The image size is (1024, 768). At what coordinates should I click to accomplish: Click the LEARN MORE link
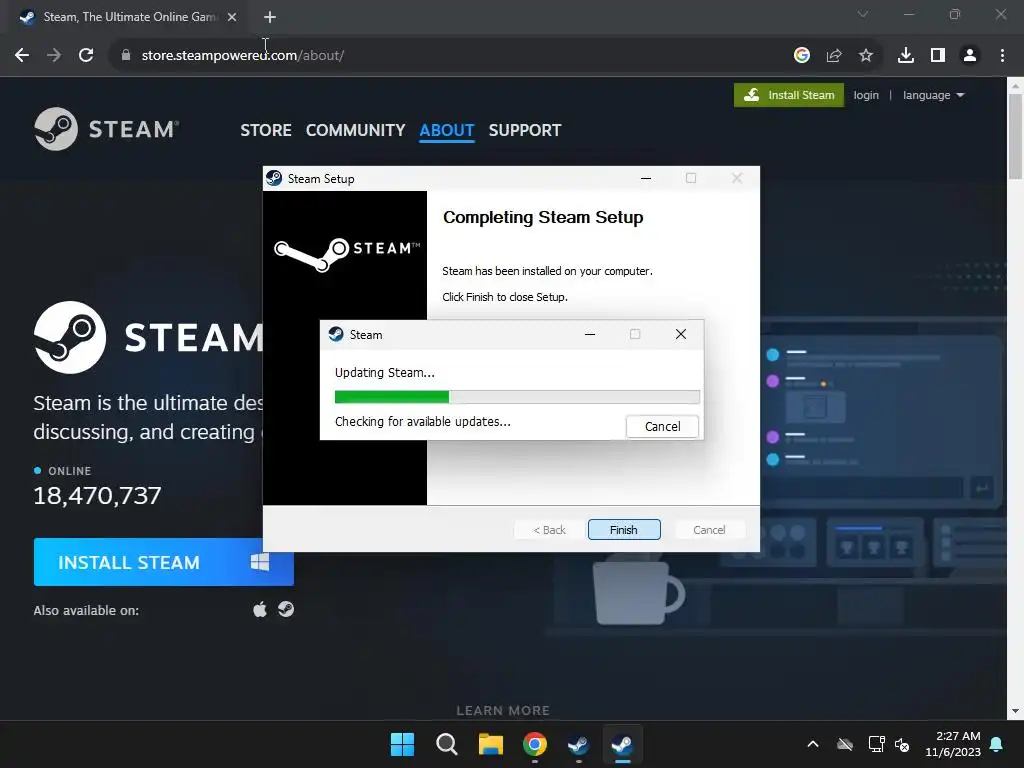pyautogui.click(x=503, y=710)
